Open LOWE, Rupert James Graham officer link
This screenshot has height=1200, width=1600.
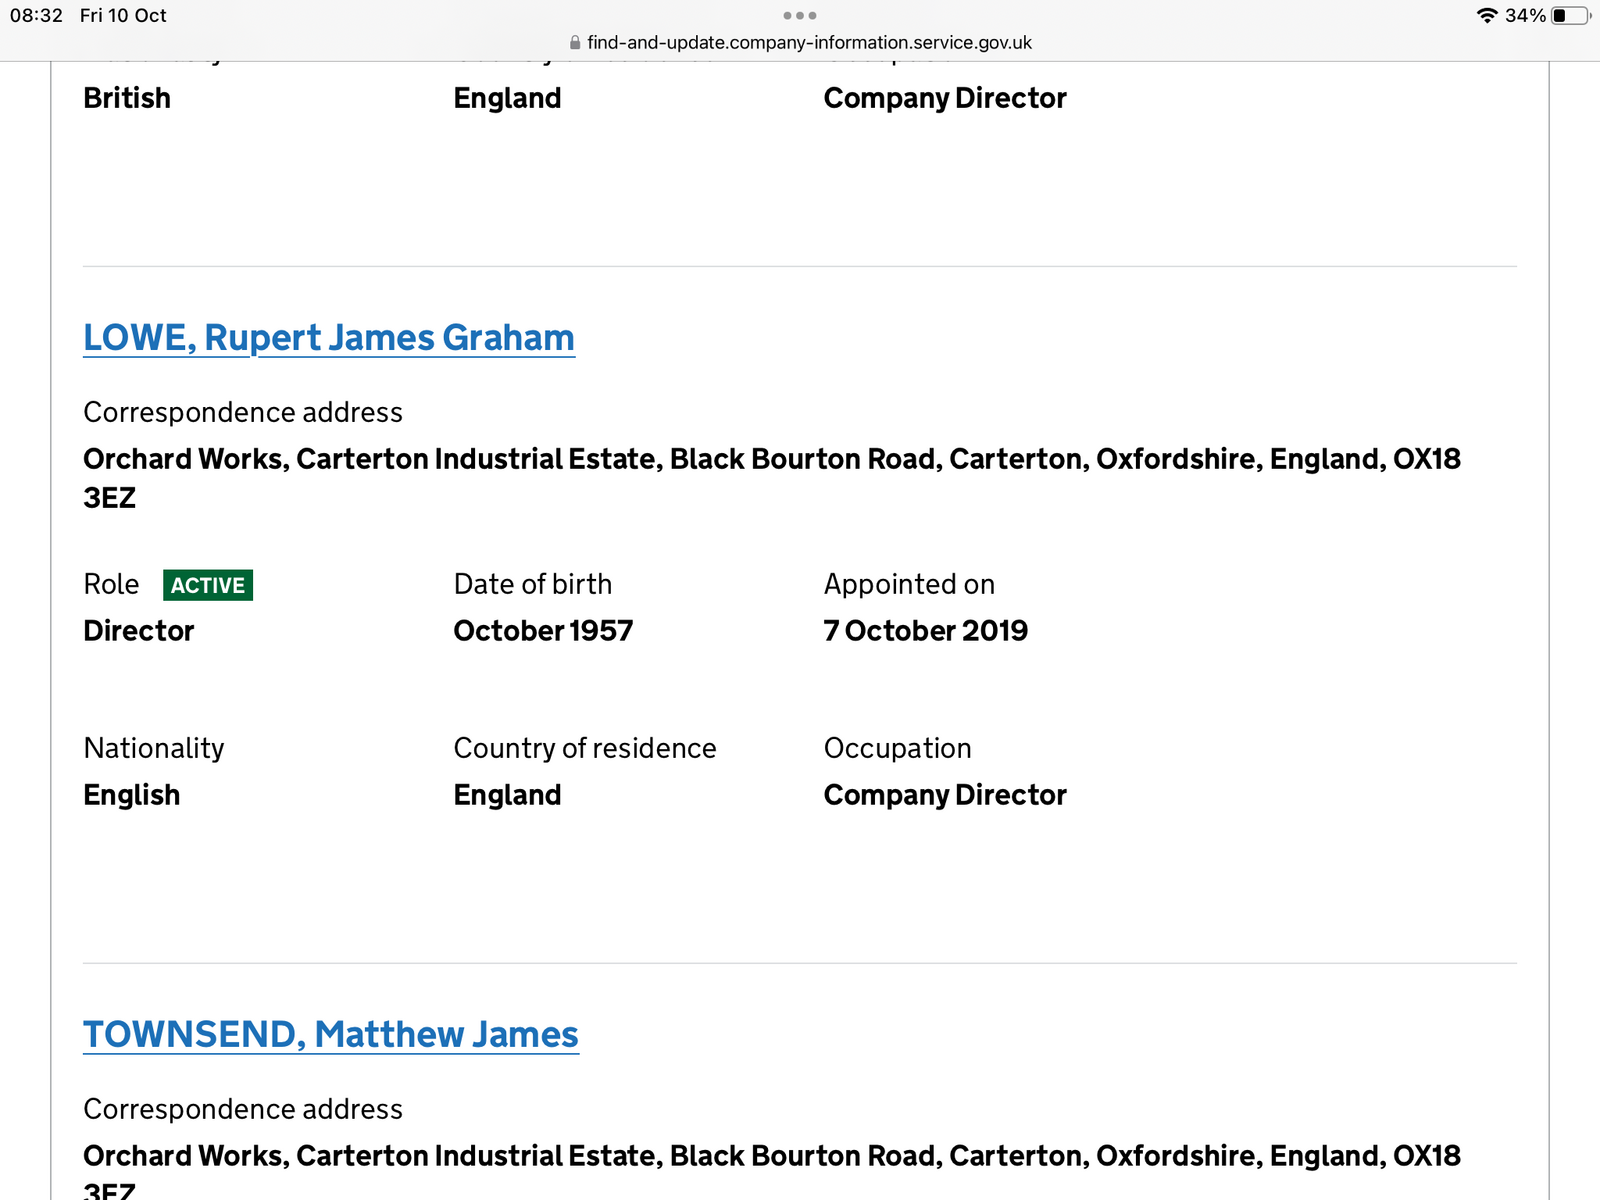coord(328,338)
